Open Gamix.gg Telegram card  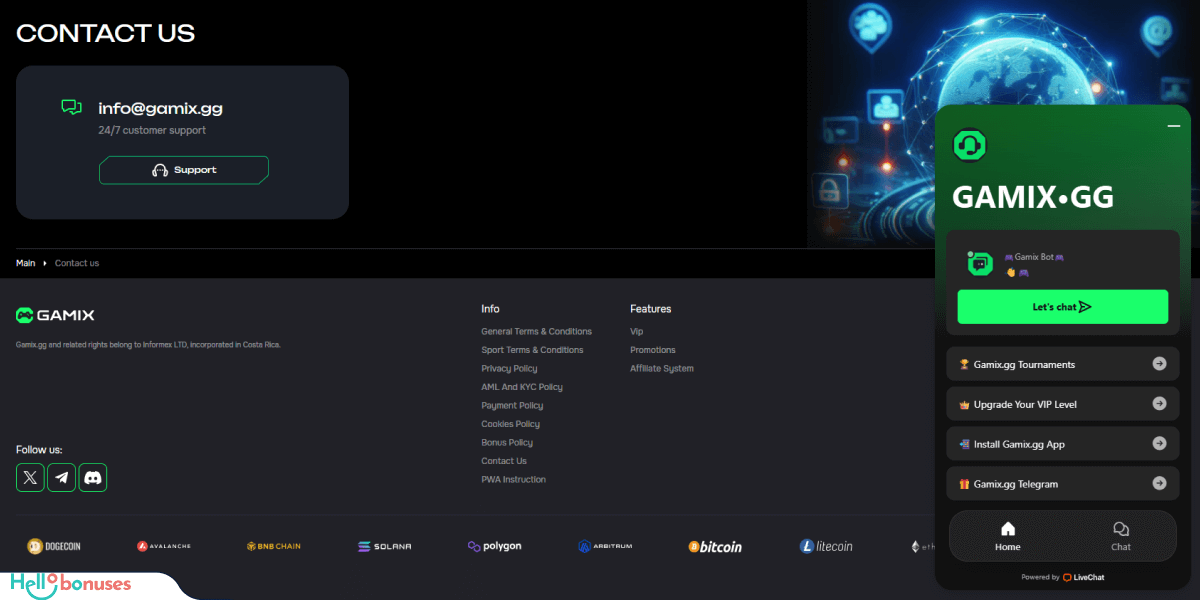[x=1063, y=483]
